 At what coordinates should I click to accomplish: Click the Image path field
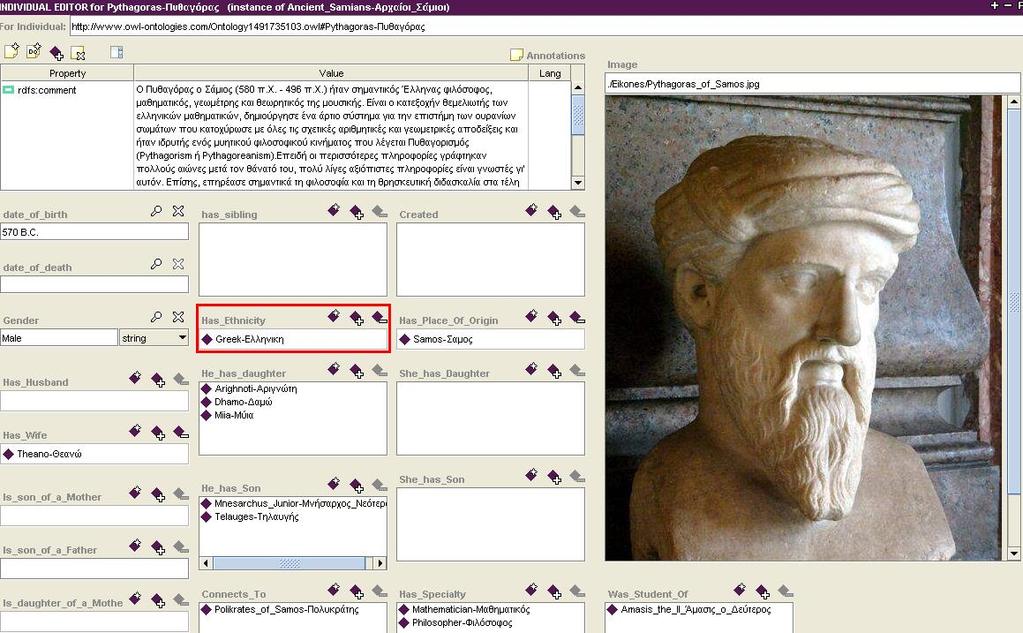tap(812, 84)
